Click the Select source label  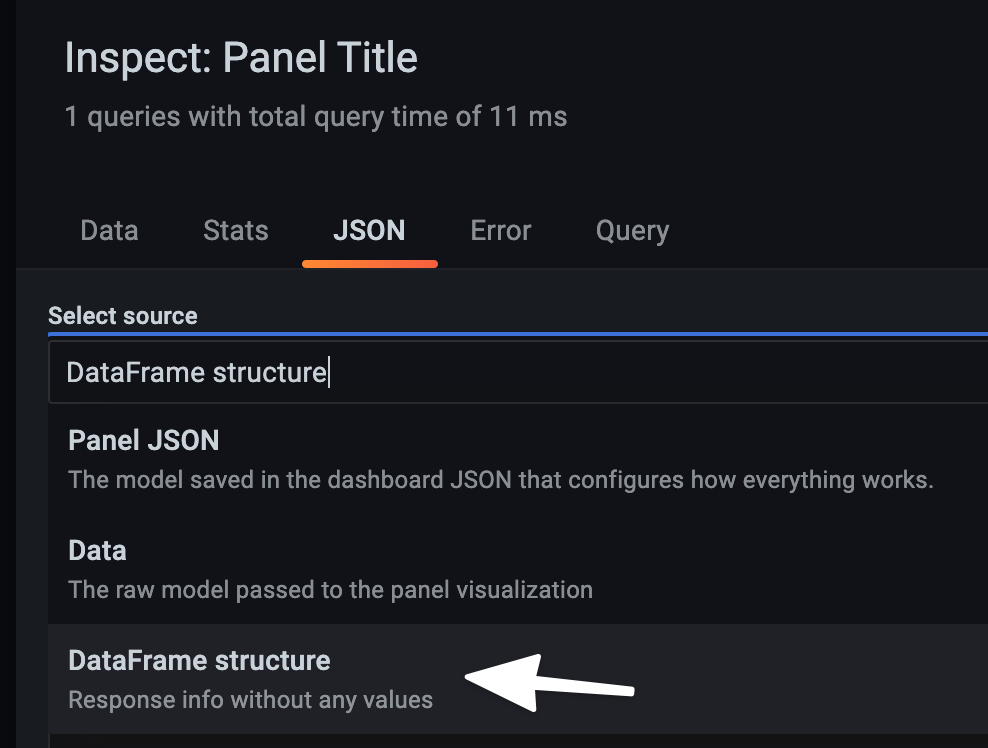tap(121, 315)
